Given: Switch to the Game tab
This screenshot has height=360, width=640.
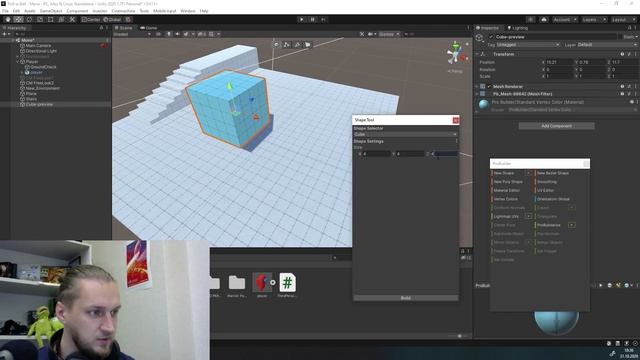Looking at the screenshot, I should (149, 28).
